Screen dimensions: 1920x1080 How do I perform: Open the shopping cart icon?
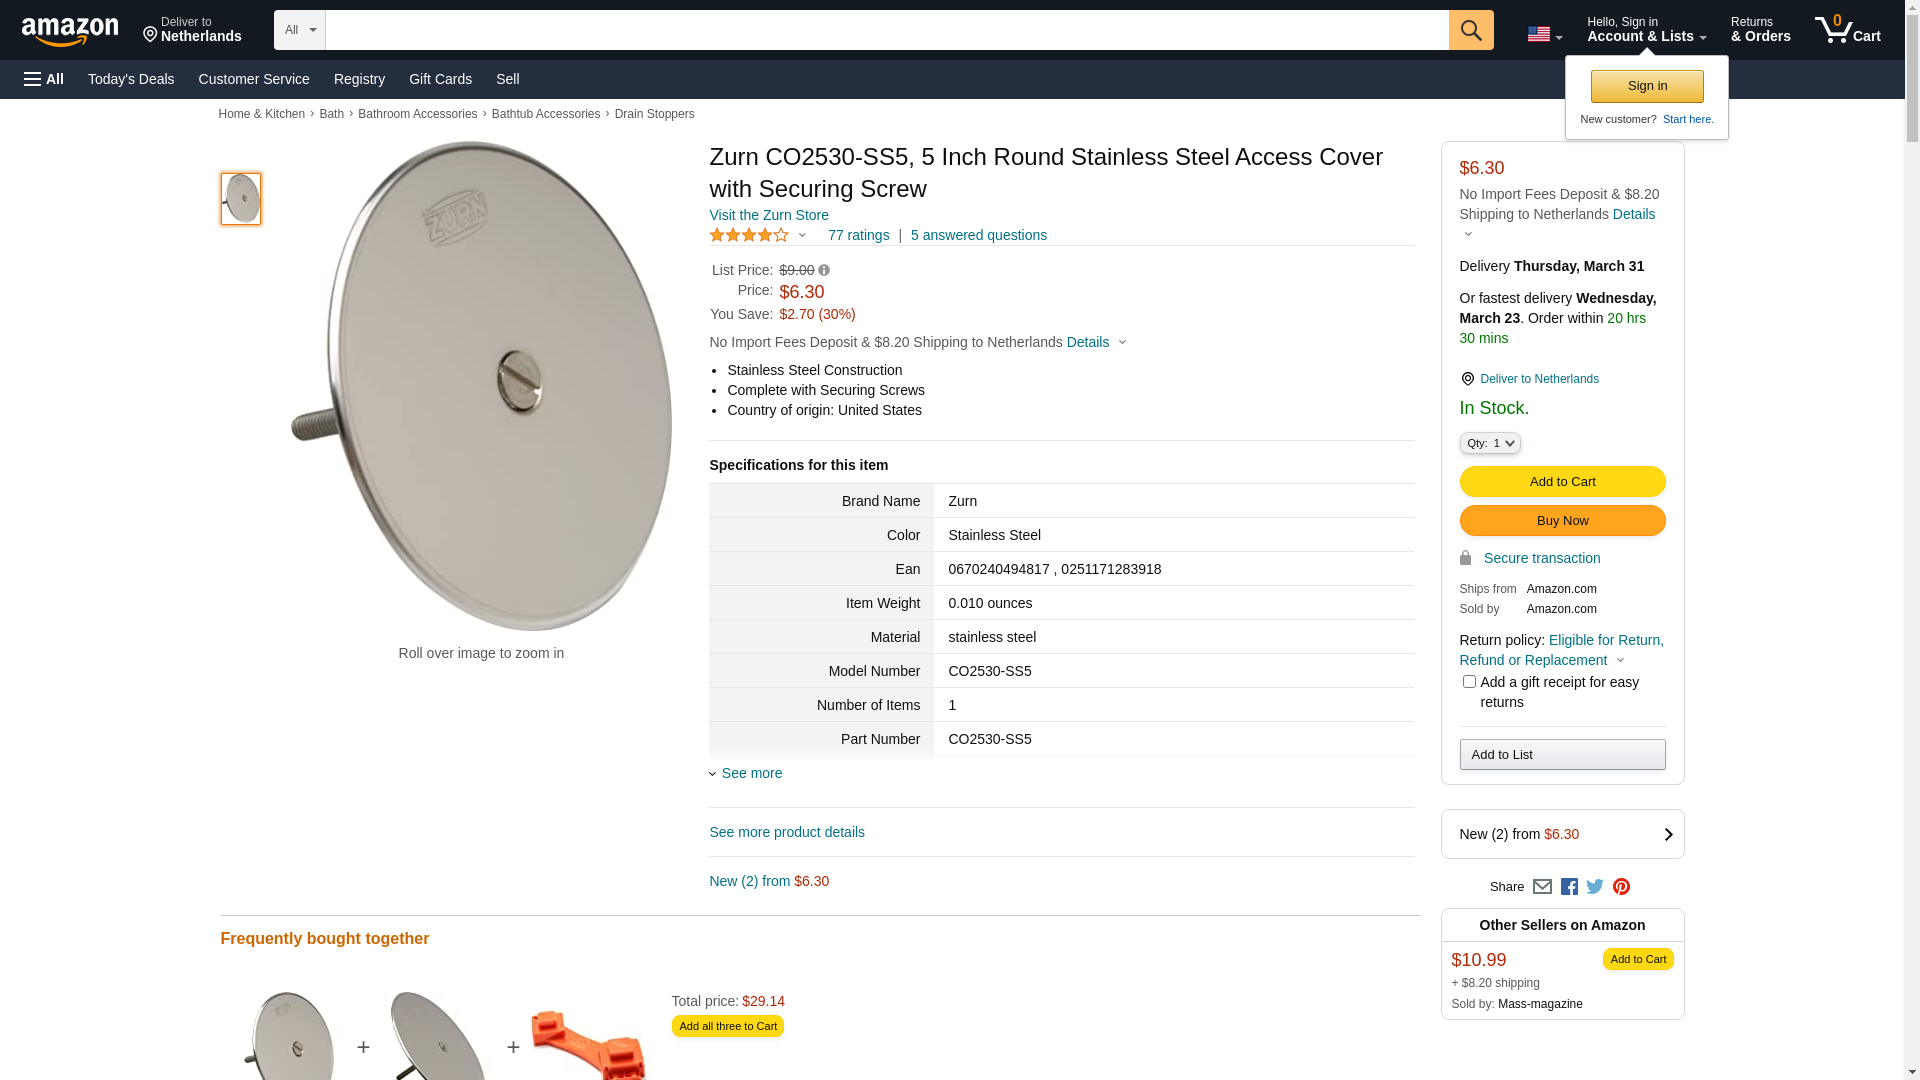coord(1847,30)
